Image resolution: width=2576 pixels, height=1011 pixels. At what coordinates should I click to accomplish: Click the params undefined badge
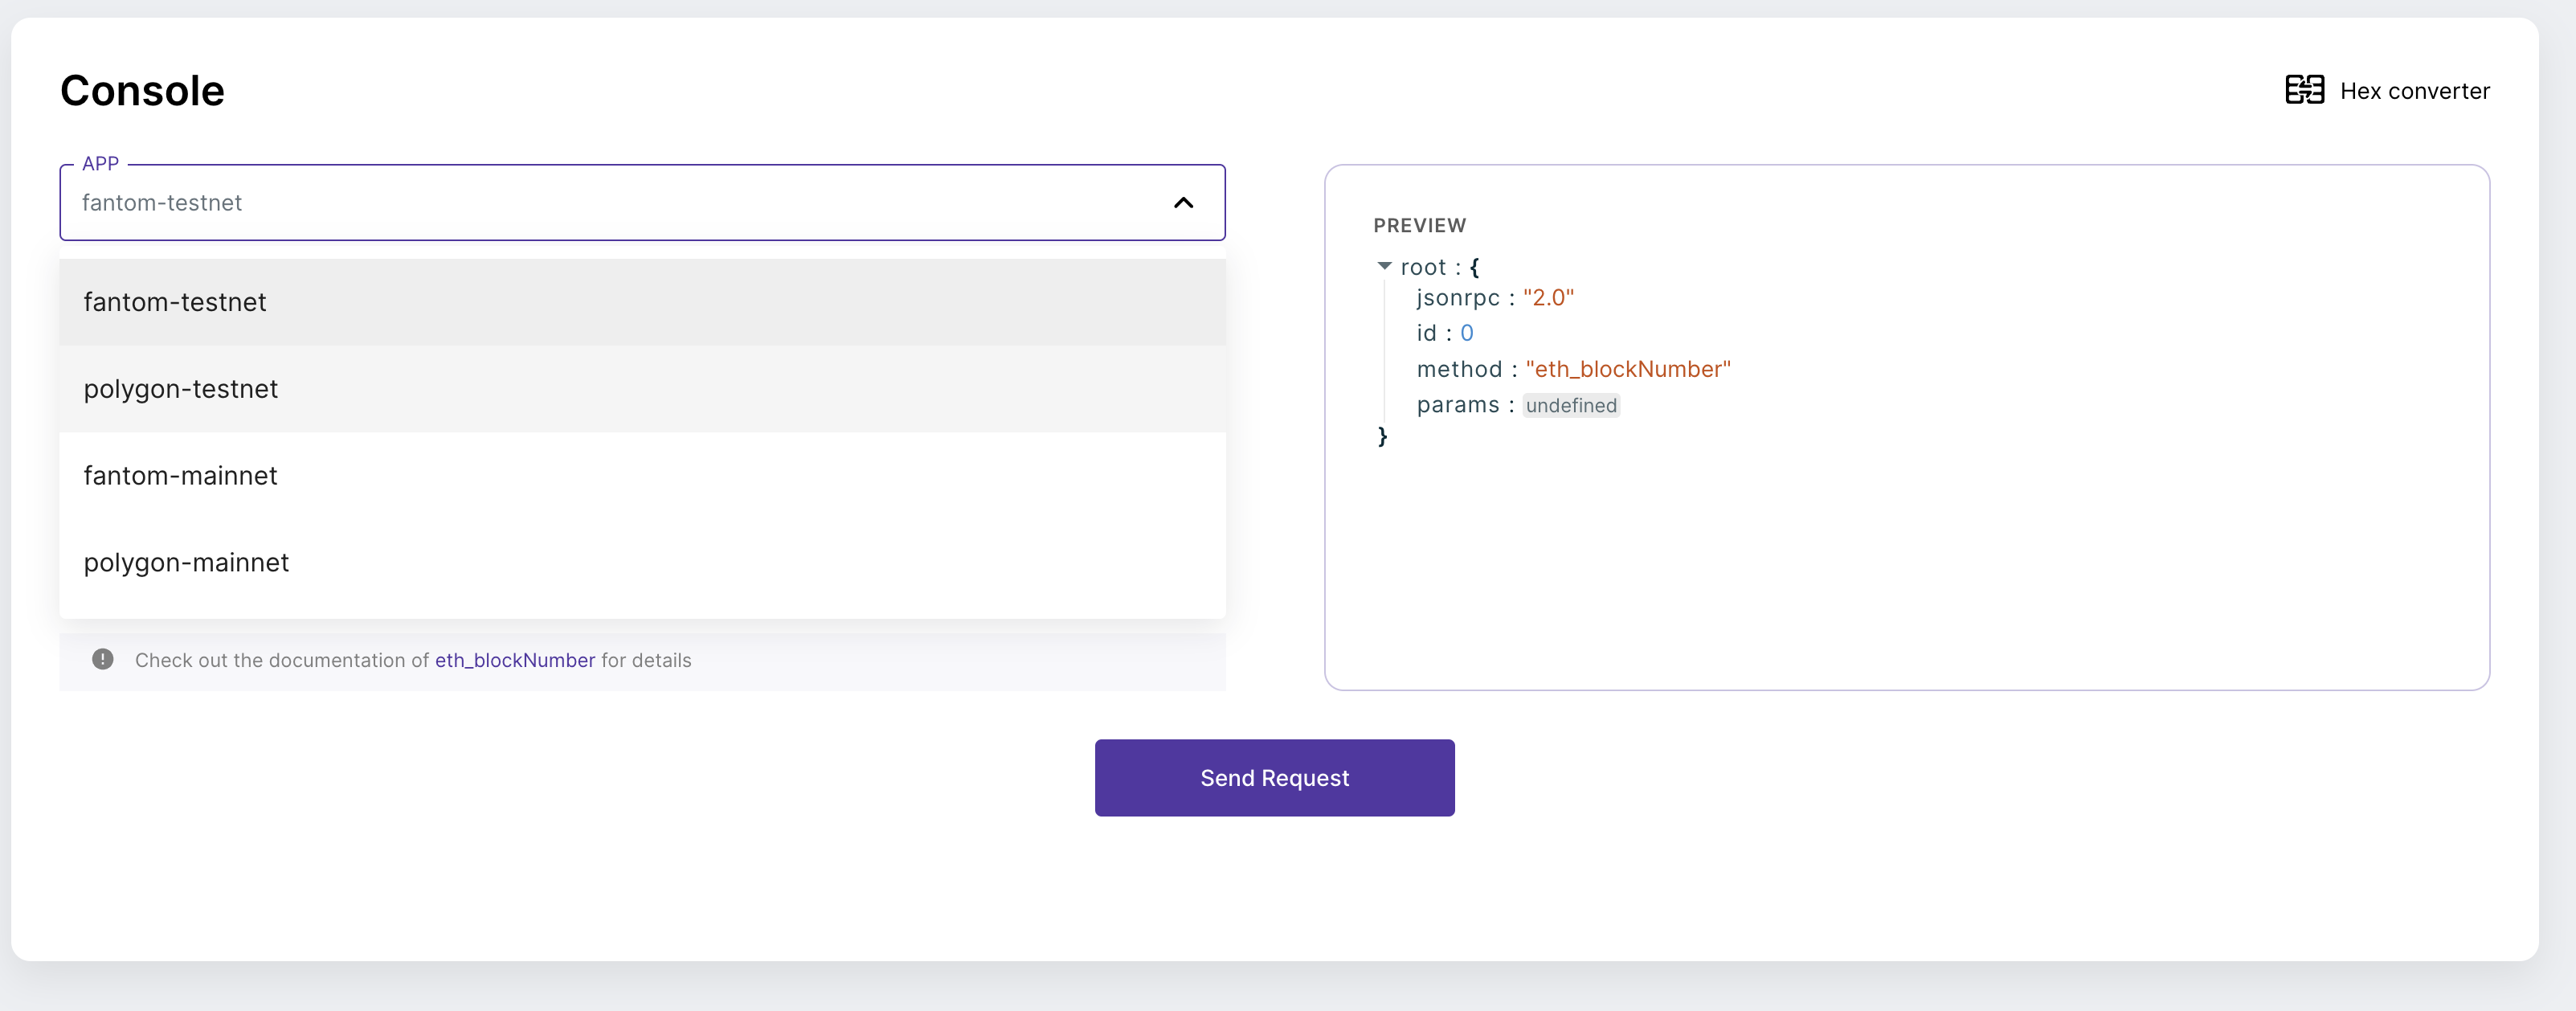pyautogui.click(x=1571, y=405)
